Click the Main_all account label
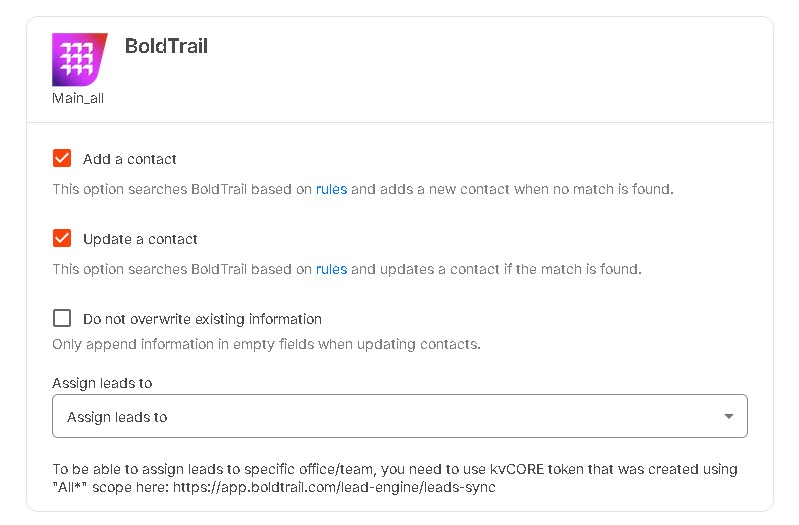Viewport: 799px width, 525px height. 78,98
